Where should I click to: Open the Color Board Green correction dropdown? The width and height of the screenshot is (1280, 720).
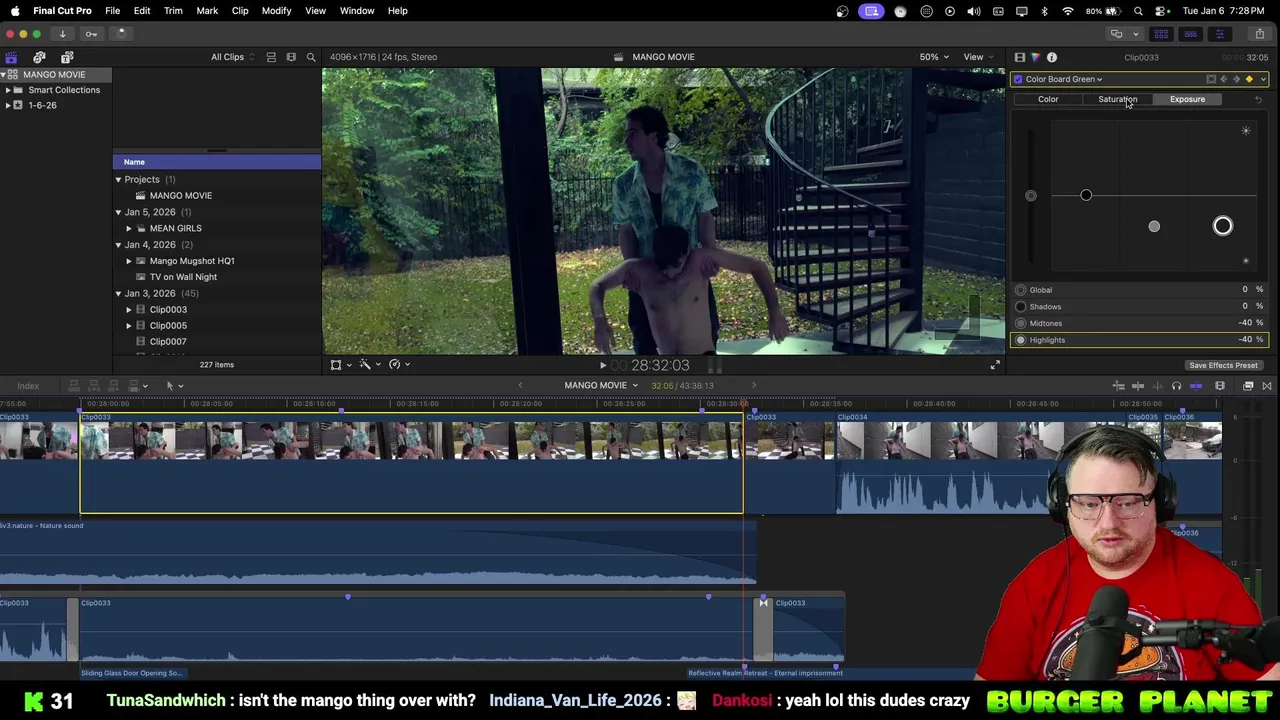tap(1063, 79)
